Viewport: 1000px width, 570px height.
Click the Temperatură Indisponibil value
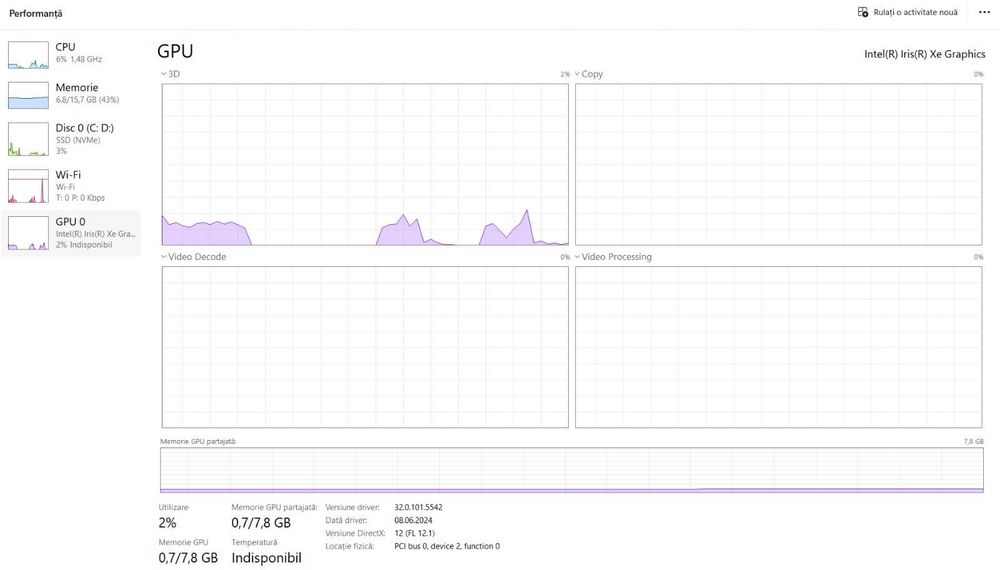click(x=266, y=558)
